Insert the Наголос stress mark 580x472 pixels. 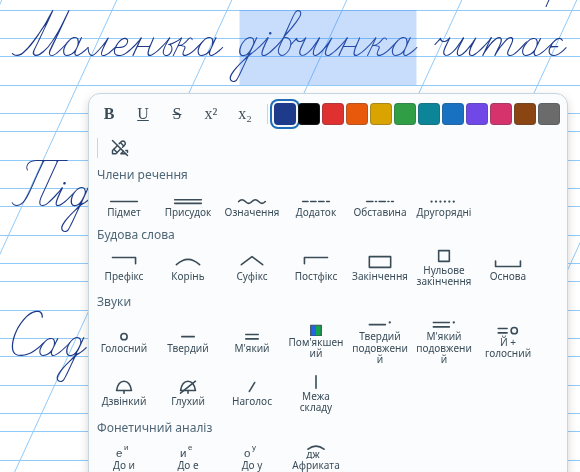(x=252, y=394)
